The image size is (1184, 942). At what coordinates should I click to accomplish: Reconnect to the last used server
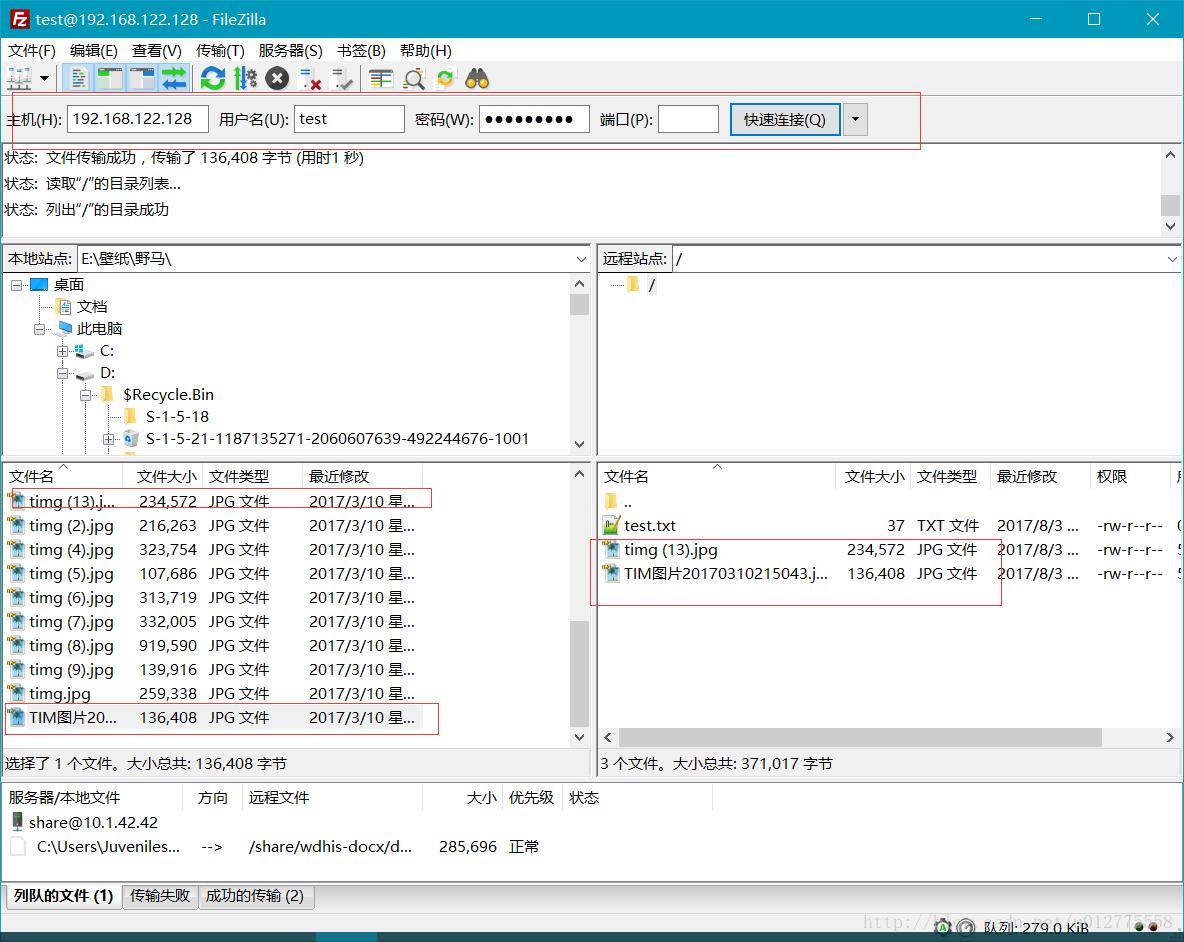[342, 78]
